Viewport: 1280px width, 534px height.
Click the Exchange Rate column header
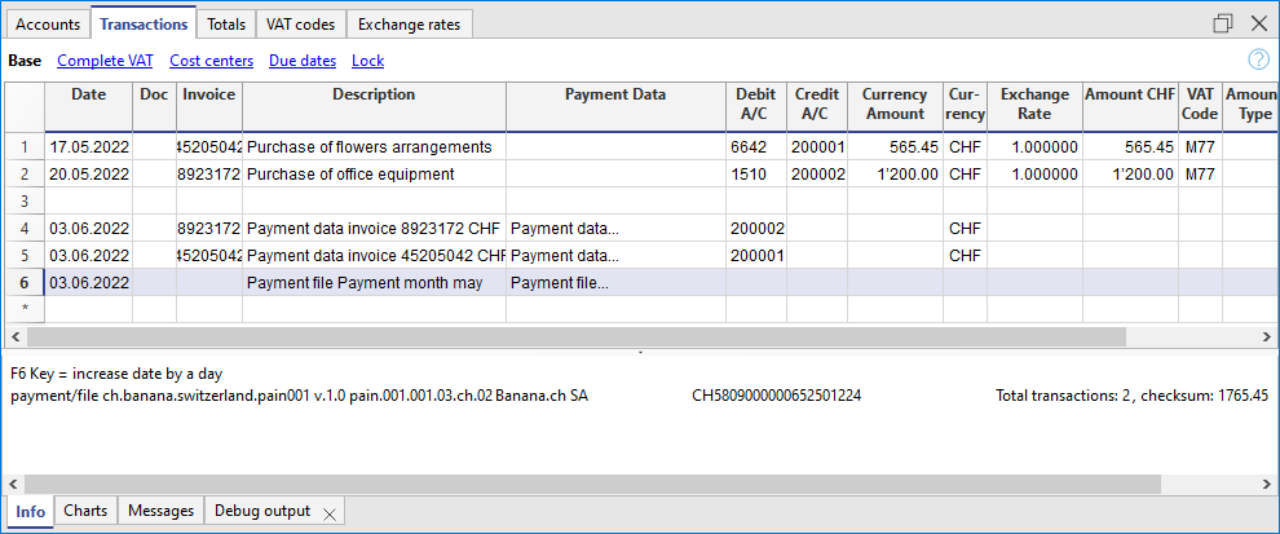(1035, 105)
